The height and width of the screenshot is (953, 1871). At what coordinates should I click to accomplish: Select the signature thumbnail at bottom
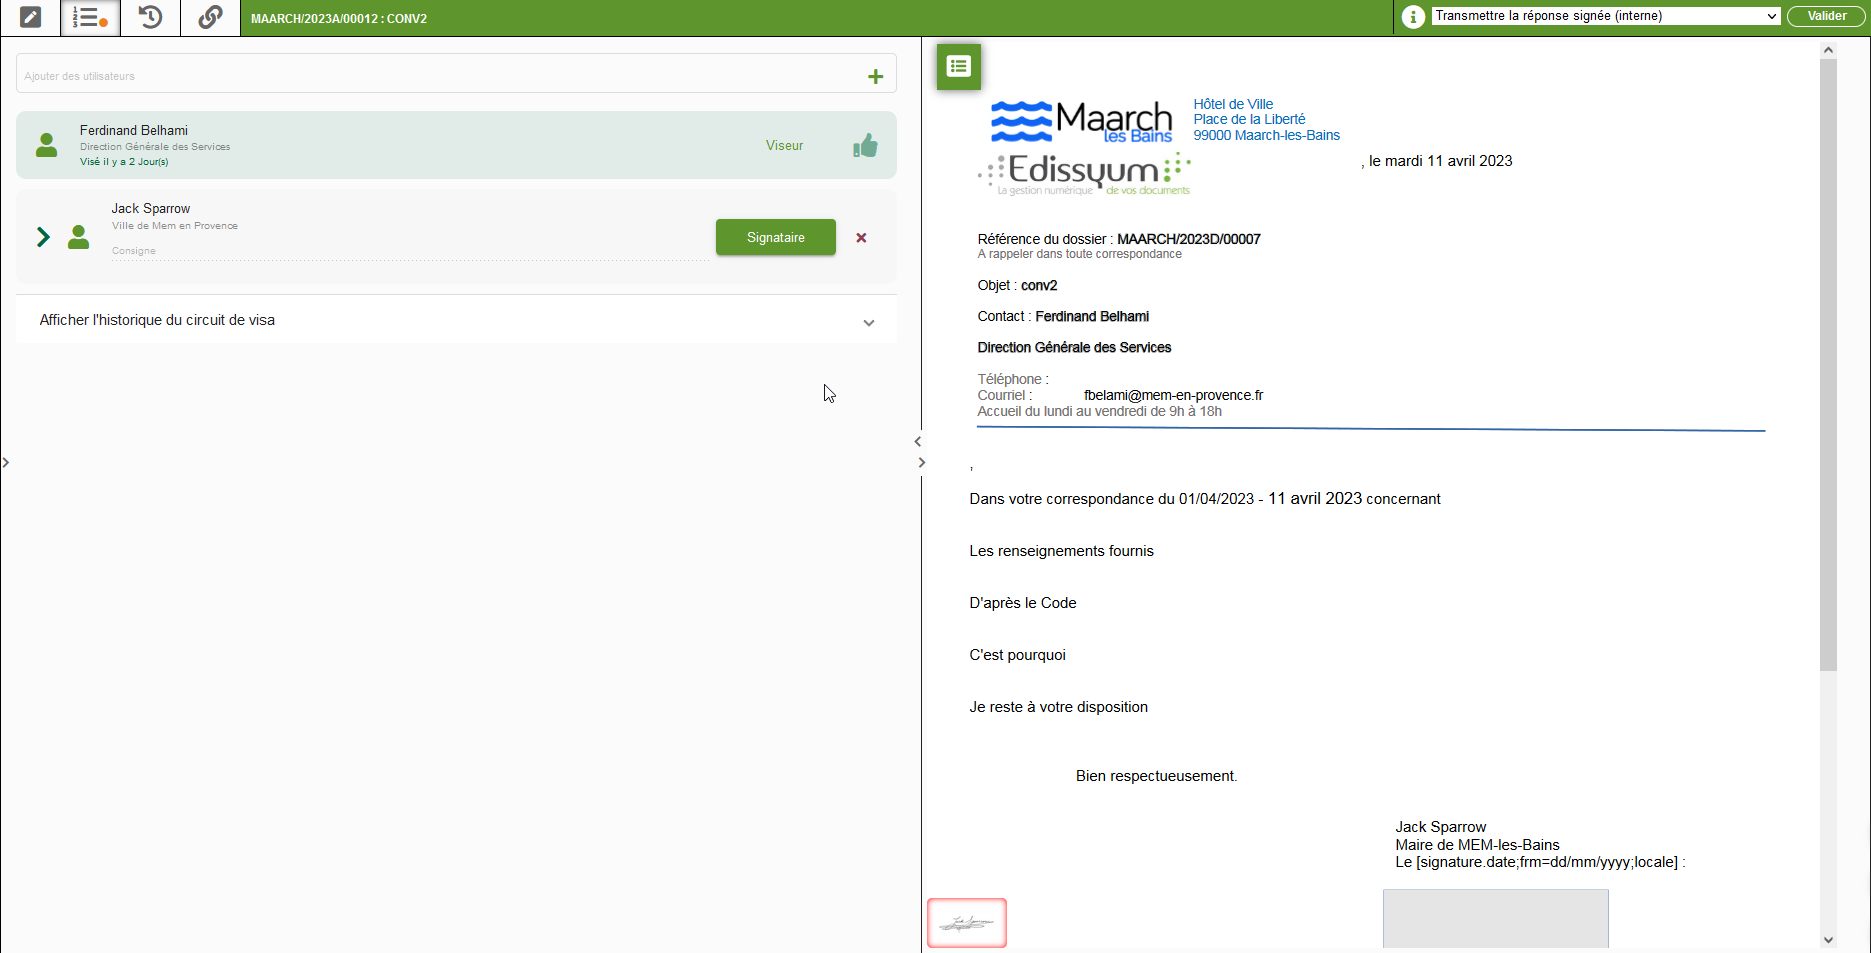tap(966, 923)
